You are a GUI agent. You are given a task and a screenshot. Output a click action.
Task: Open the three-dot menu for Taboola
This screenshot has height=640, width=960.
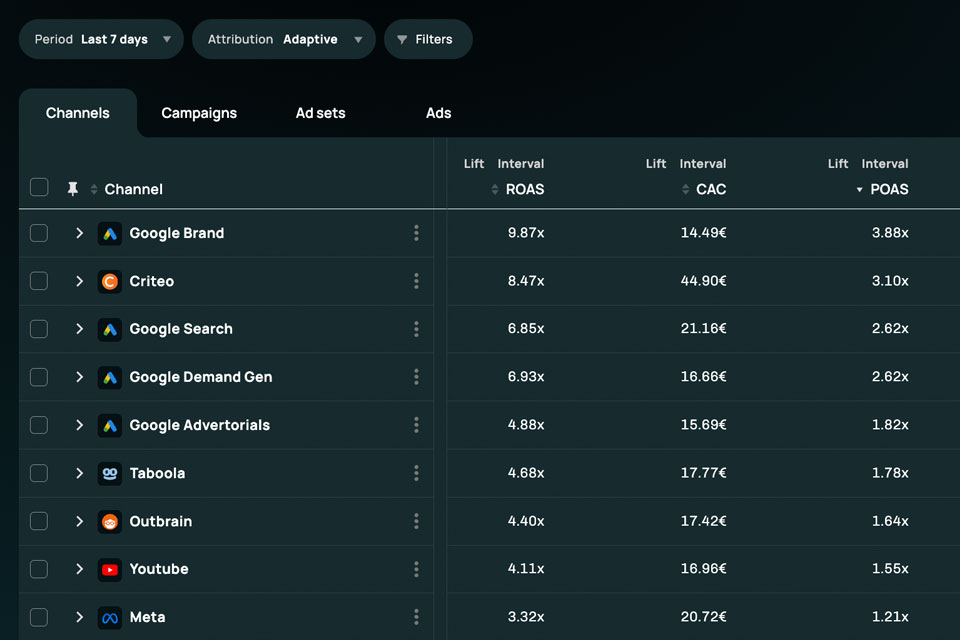coord(416,473)
